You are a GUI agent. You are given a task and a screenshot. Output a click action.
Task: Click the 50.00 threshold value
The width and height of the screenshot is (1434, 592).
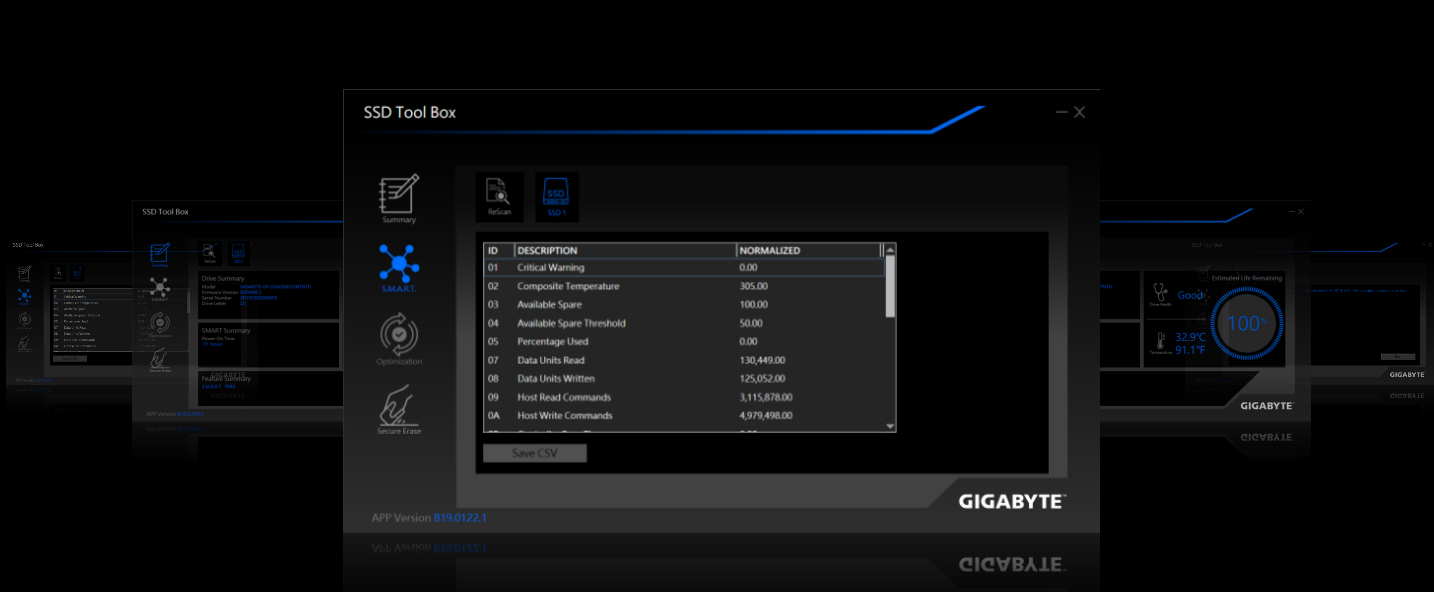(x=751, y=323)
